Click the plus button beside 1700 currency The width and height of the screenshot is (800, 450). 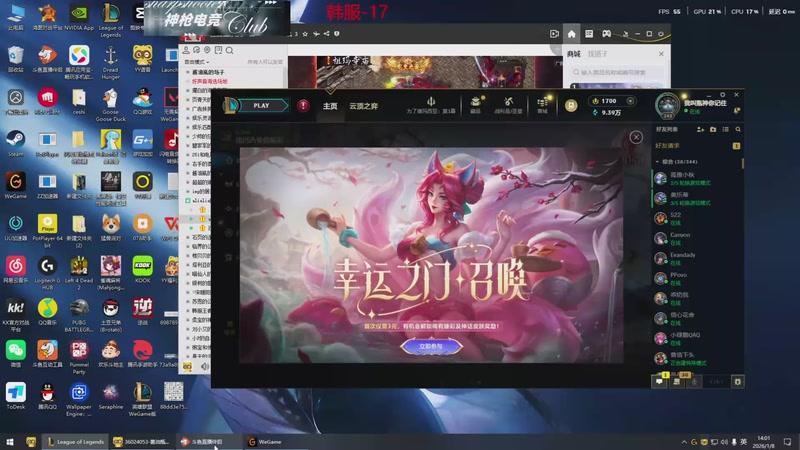point(630,101)
